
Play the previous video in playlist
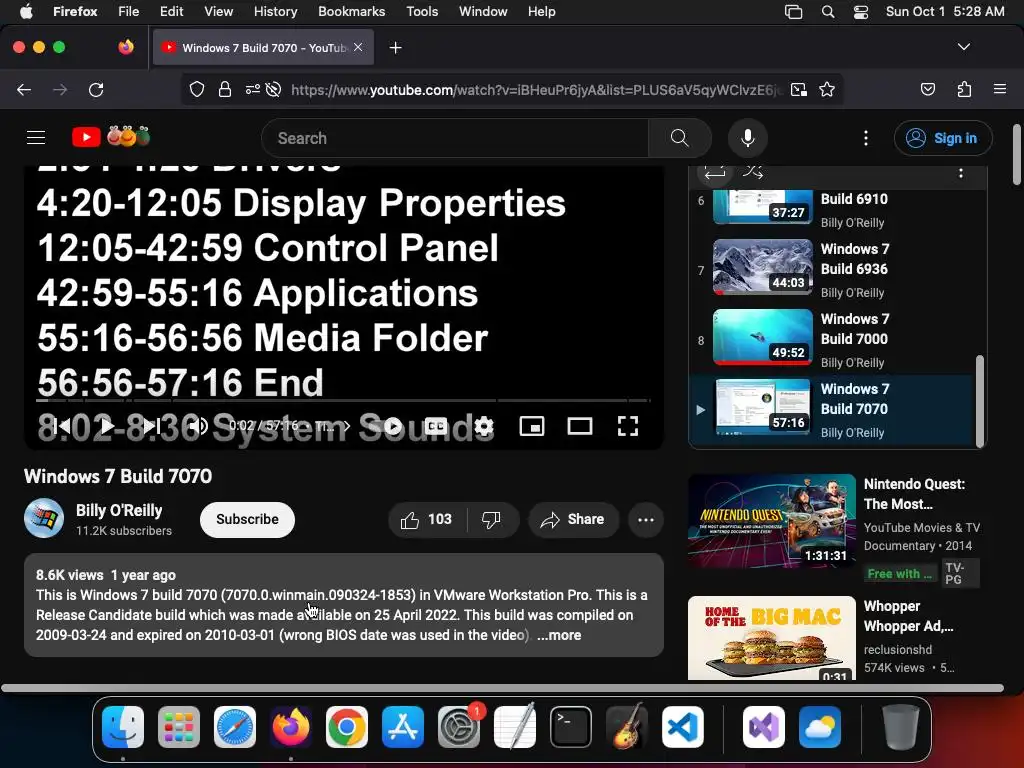pos(63,426)
